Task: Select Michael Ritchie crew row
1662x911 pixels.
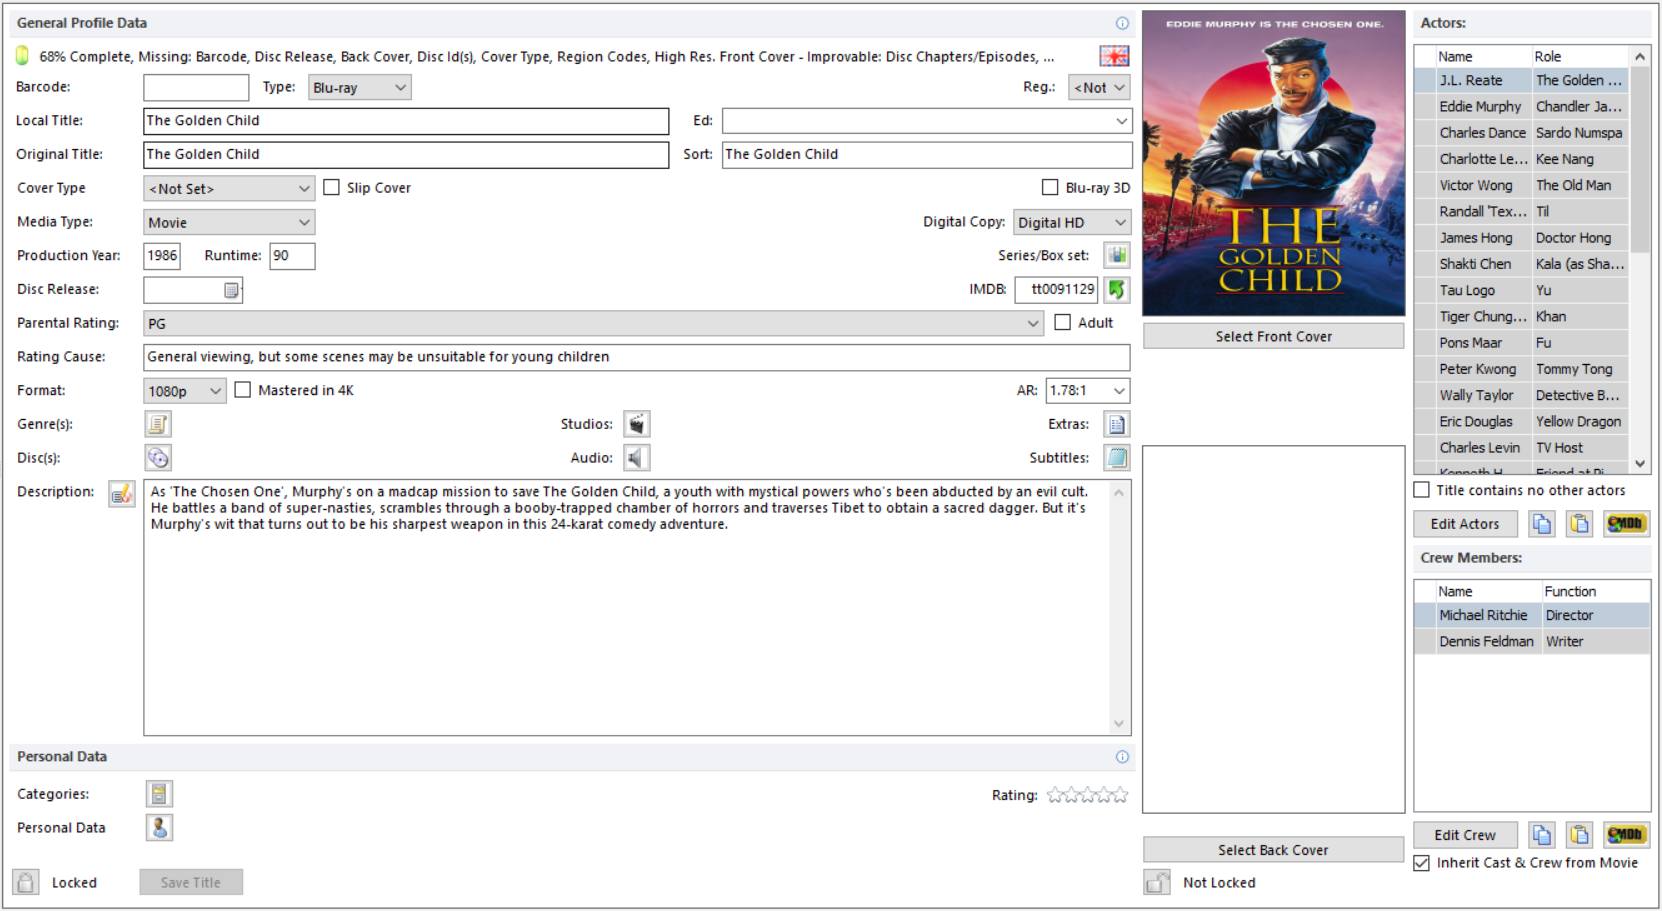Action: (1532, 615)
